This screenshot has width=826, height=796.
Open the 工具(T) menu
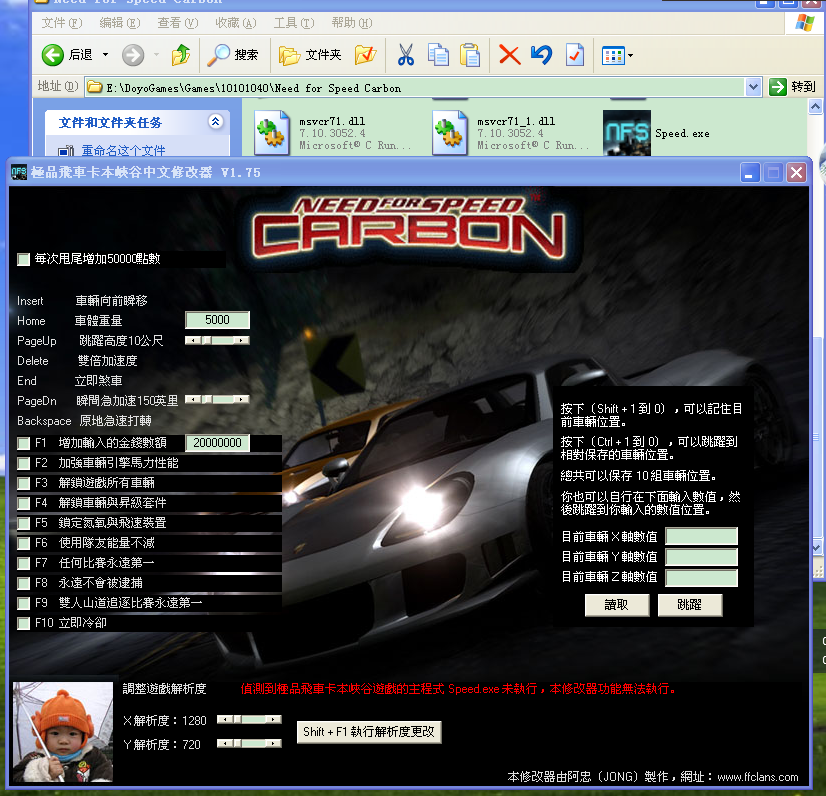point(294,23)
